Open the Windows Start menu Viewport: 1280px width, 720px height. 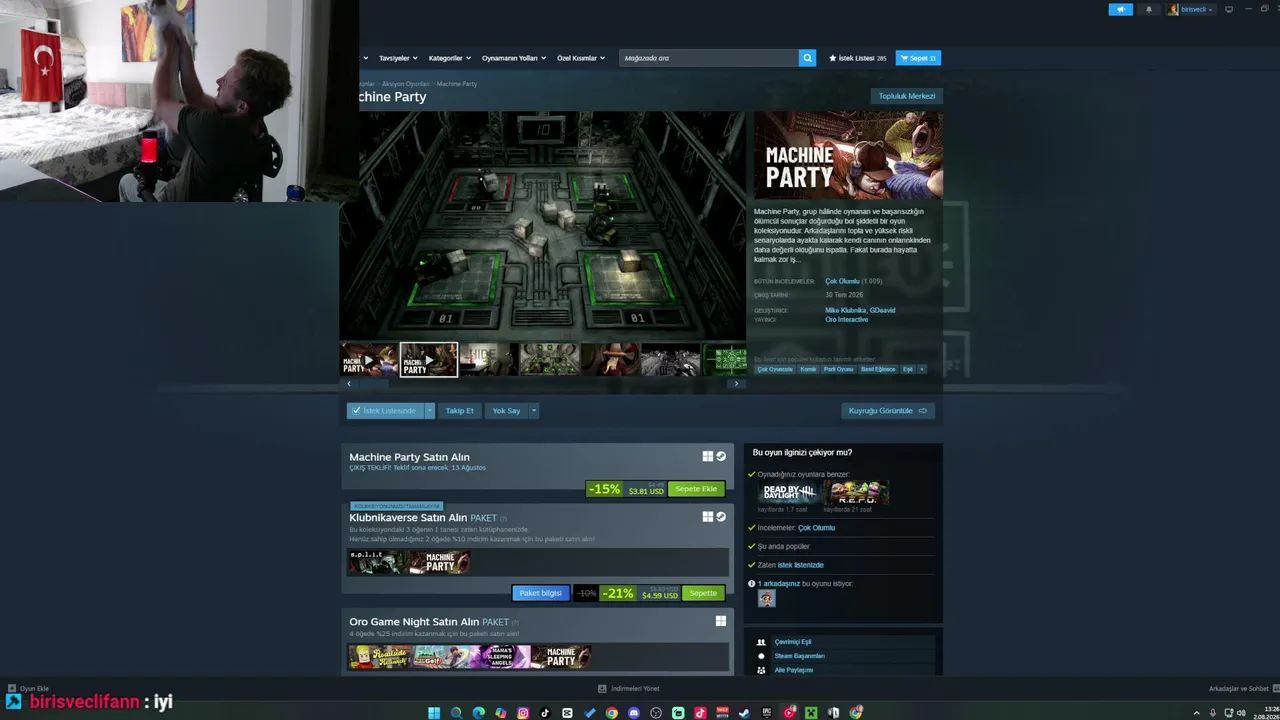coord(434,713)
